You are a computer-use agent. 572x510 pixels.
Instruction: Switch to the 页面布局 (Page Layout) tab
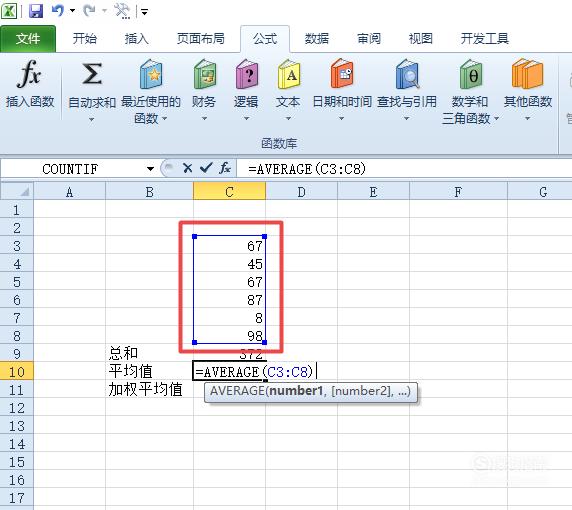click(201, 38)
